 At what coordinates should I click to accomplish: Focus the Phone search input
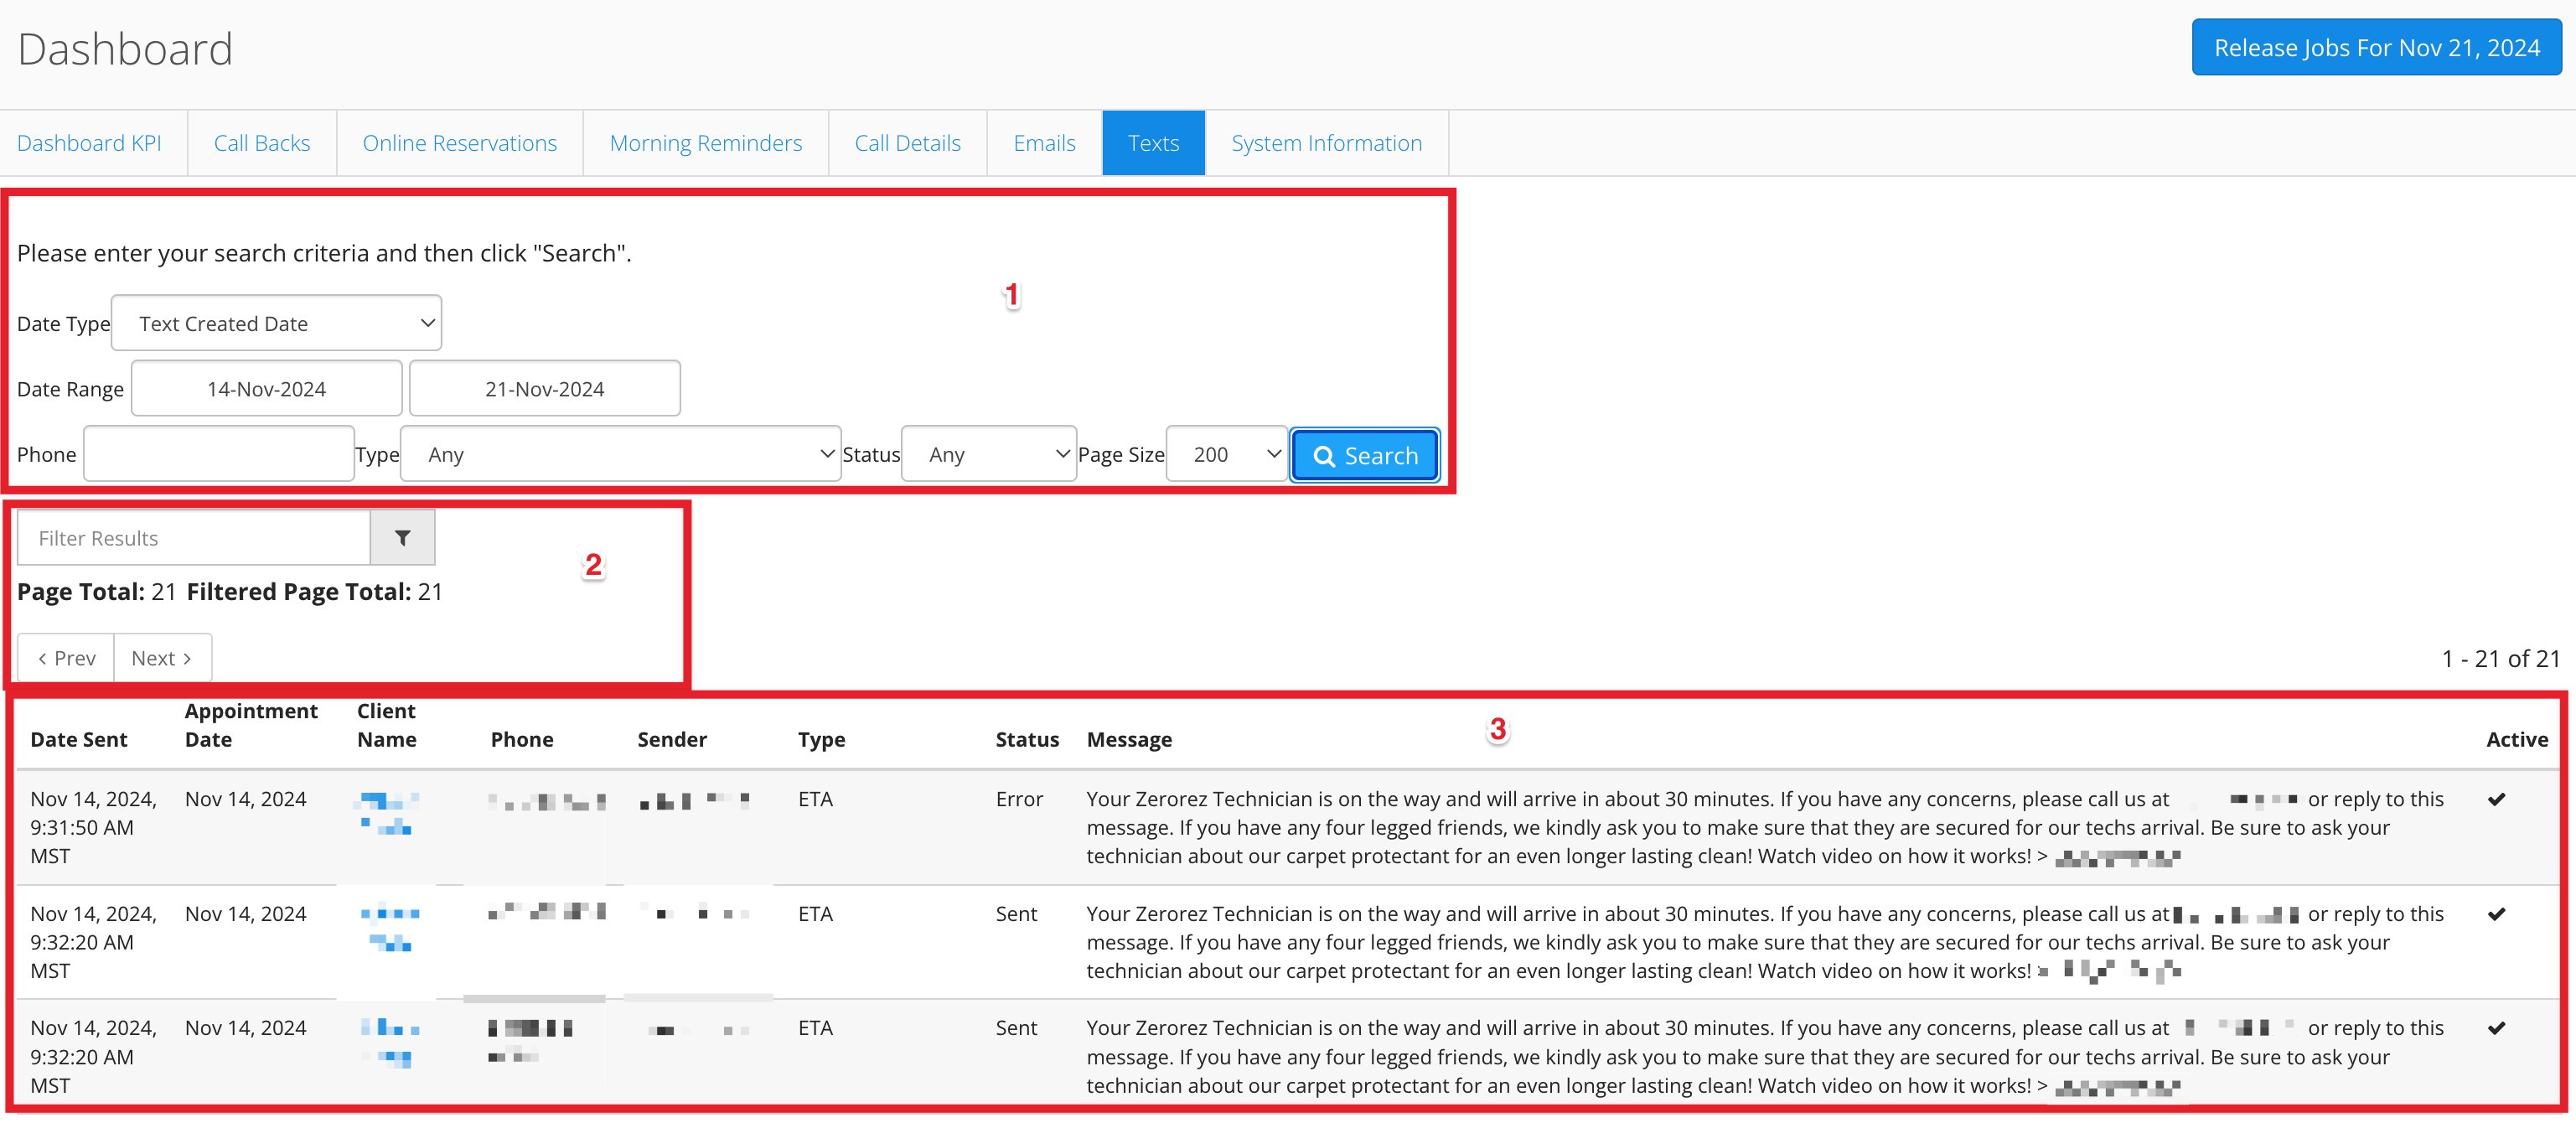pyautogui.click(x=219, y=454)
